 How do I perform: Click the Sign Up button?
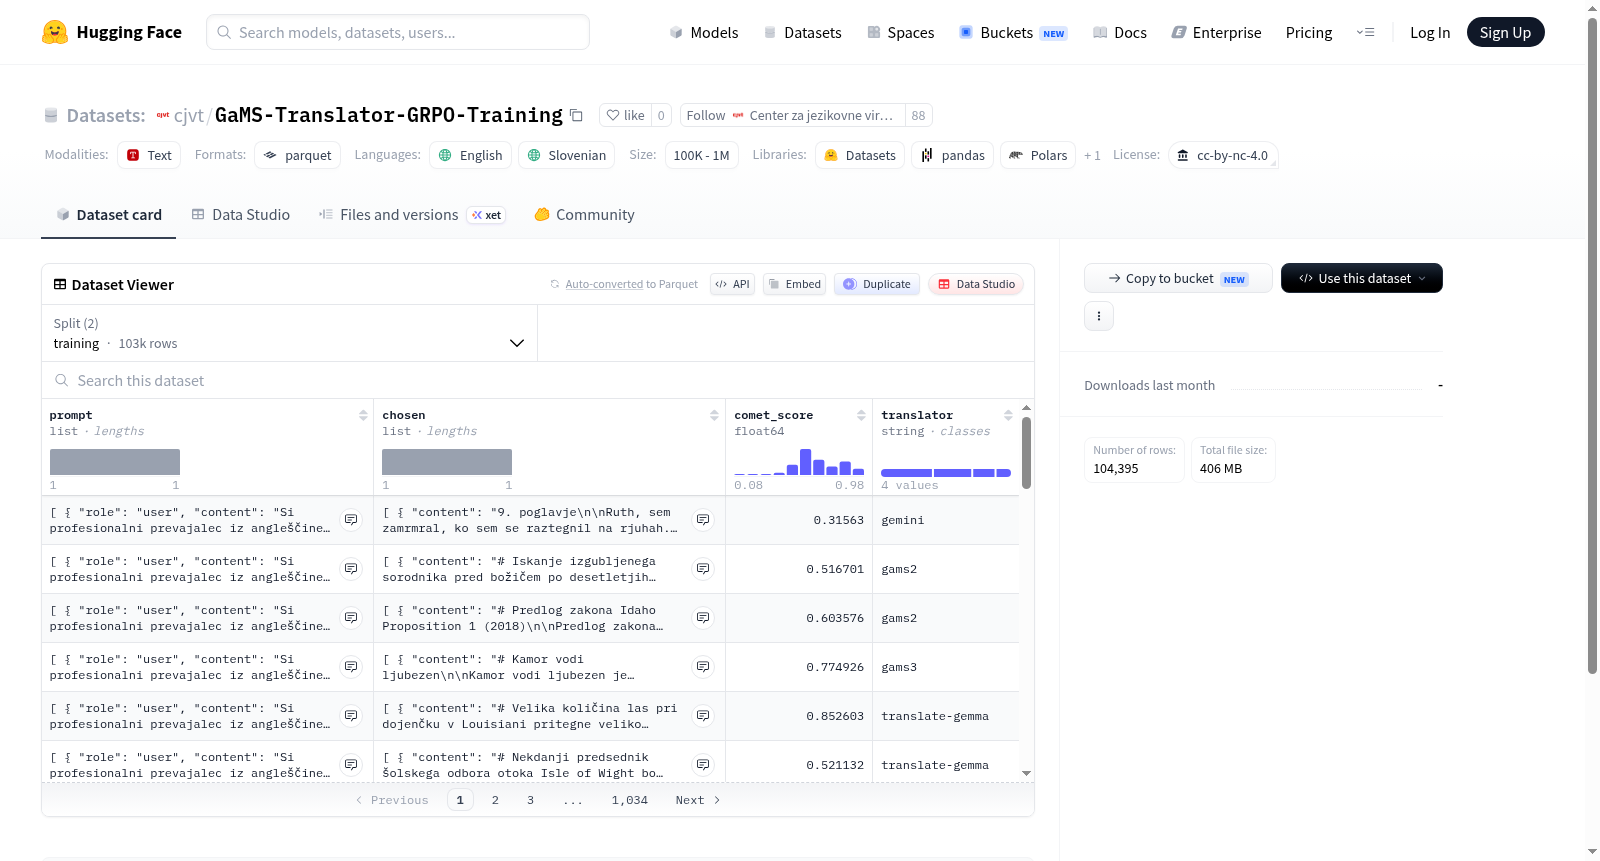pos(1505,32)
